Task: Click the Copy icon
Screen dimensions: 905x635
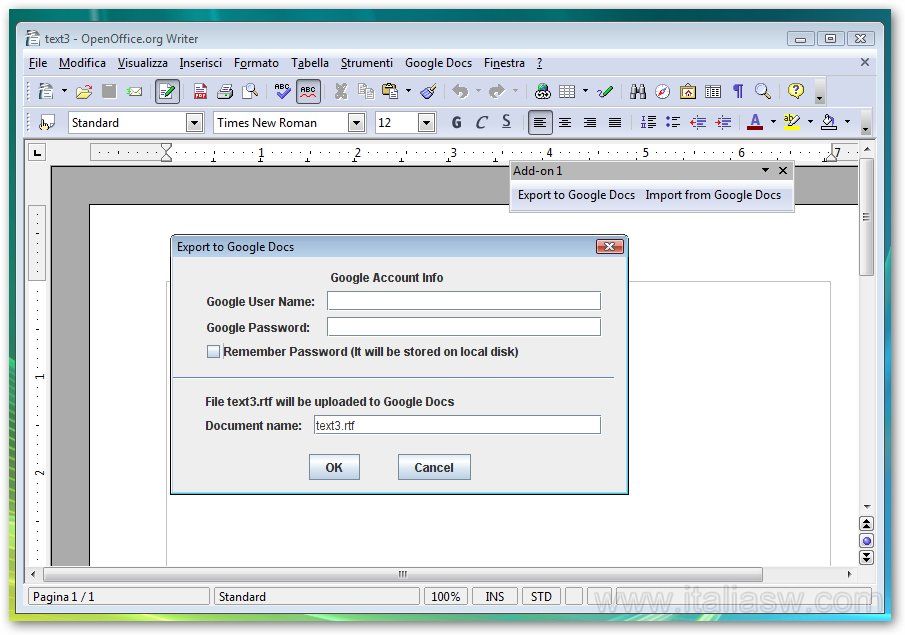Action: (x=365, y=91)
